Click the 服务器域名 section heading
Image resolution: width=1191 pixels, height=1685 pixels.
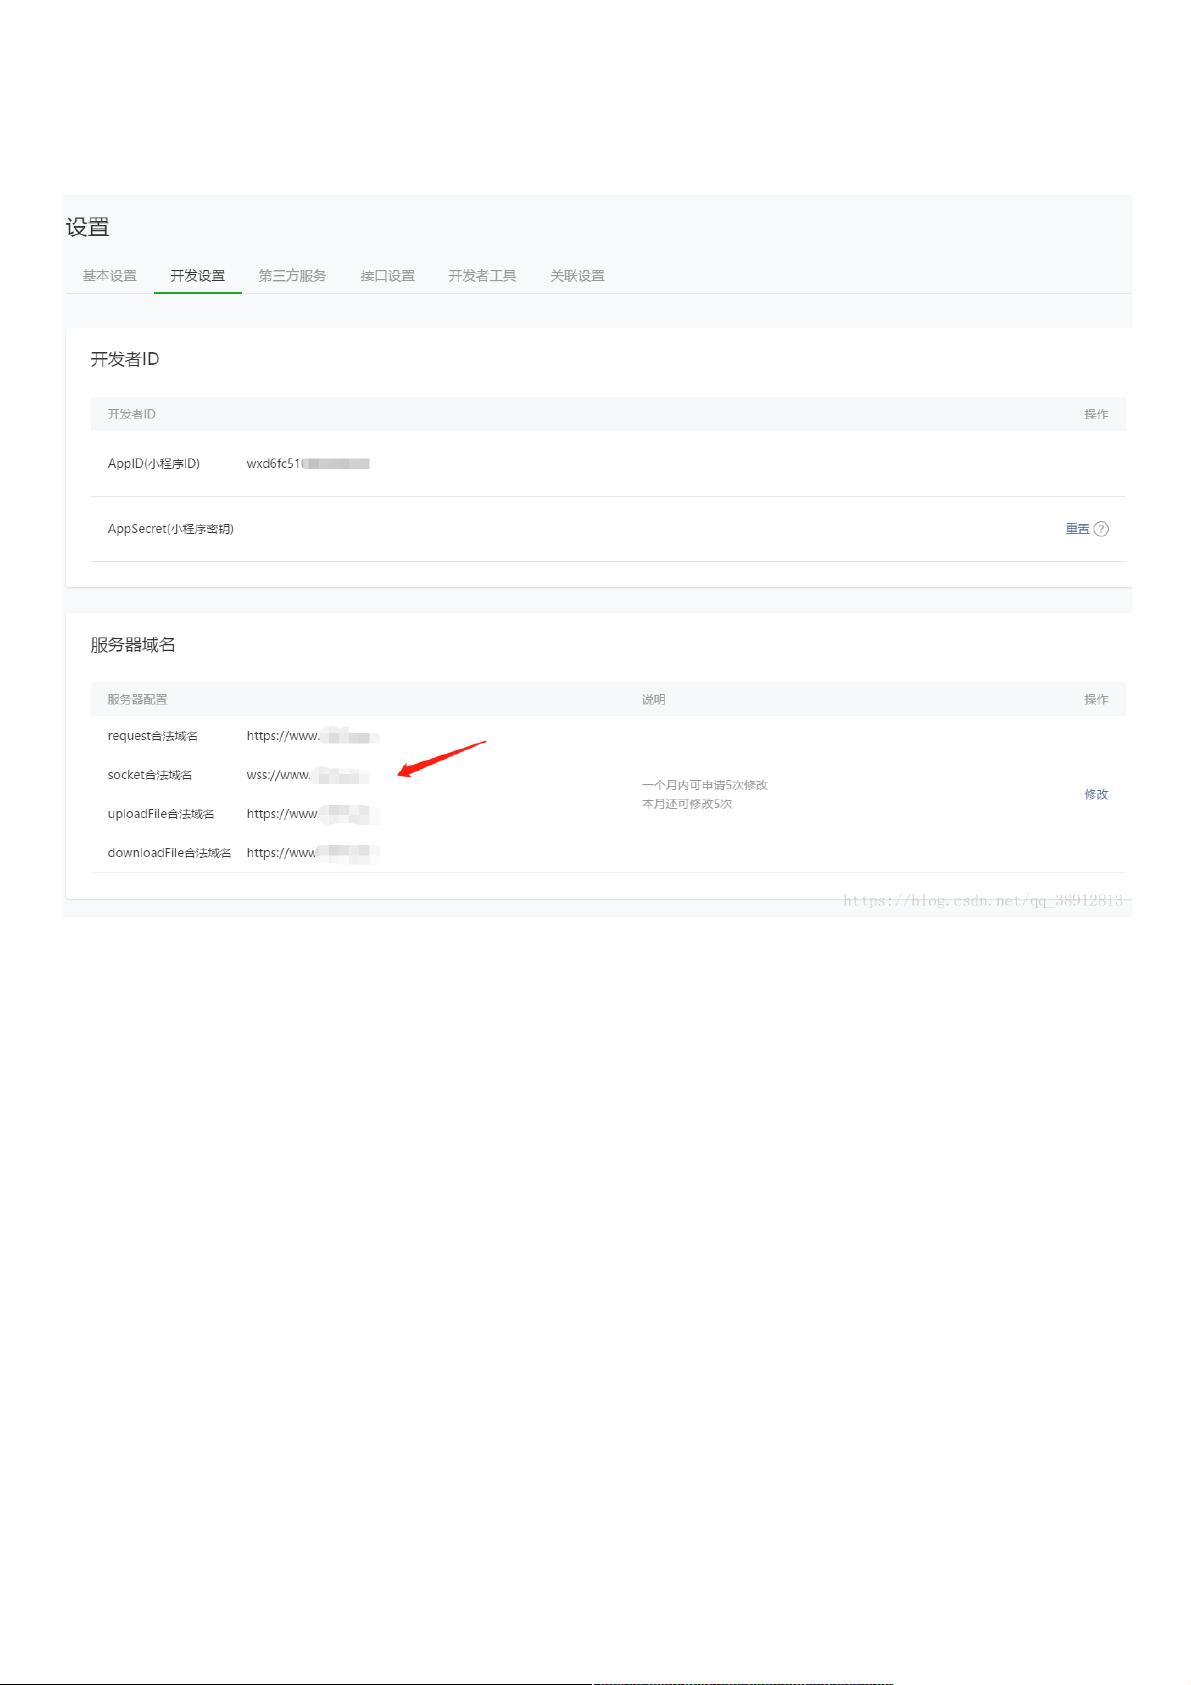[x=133, y=645]
